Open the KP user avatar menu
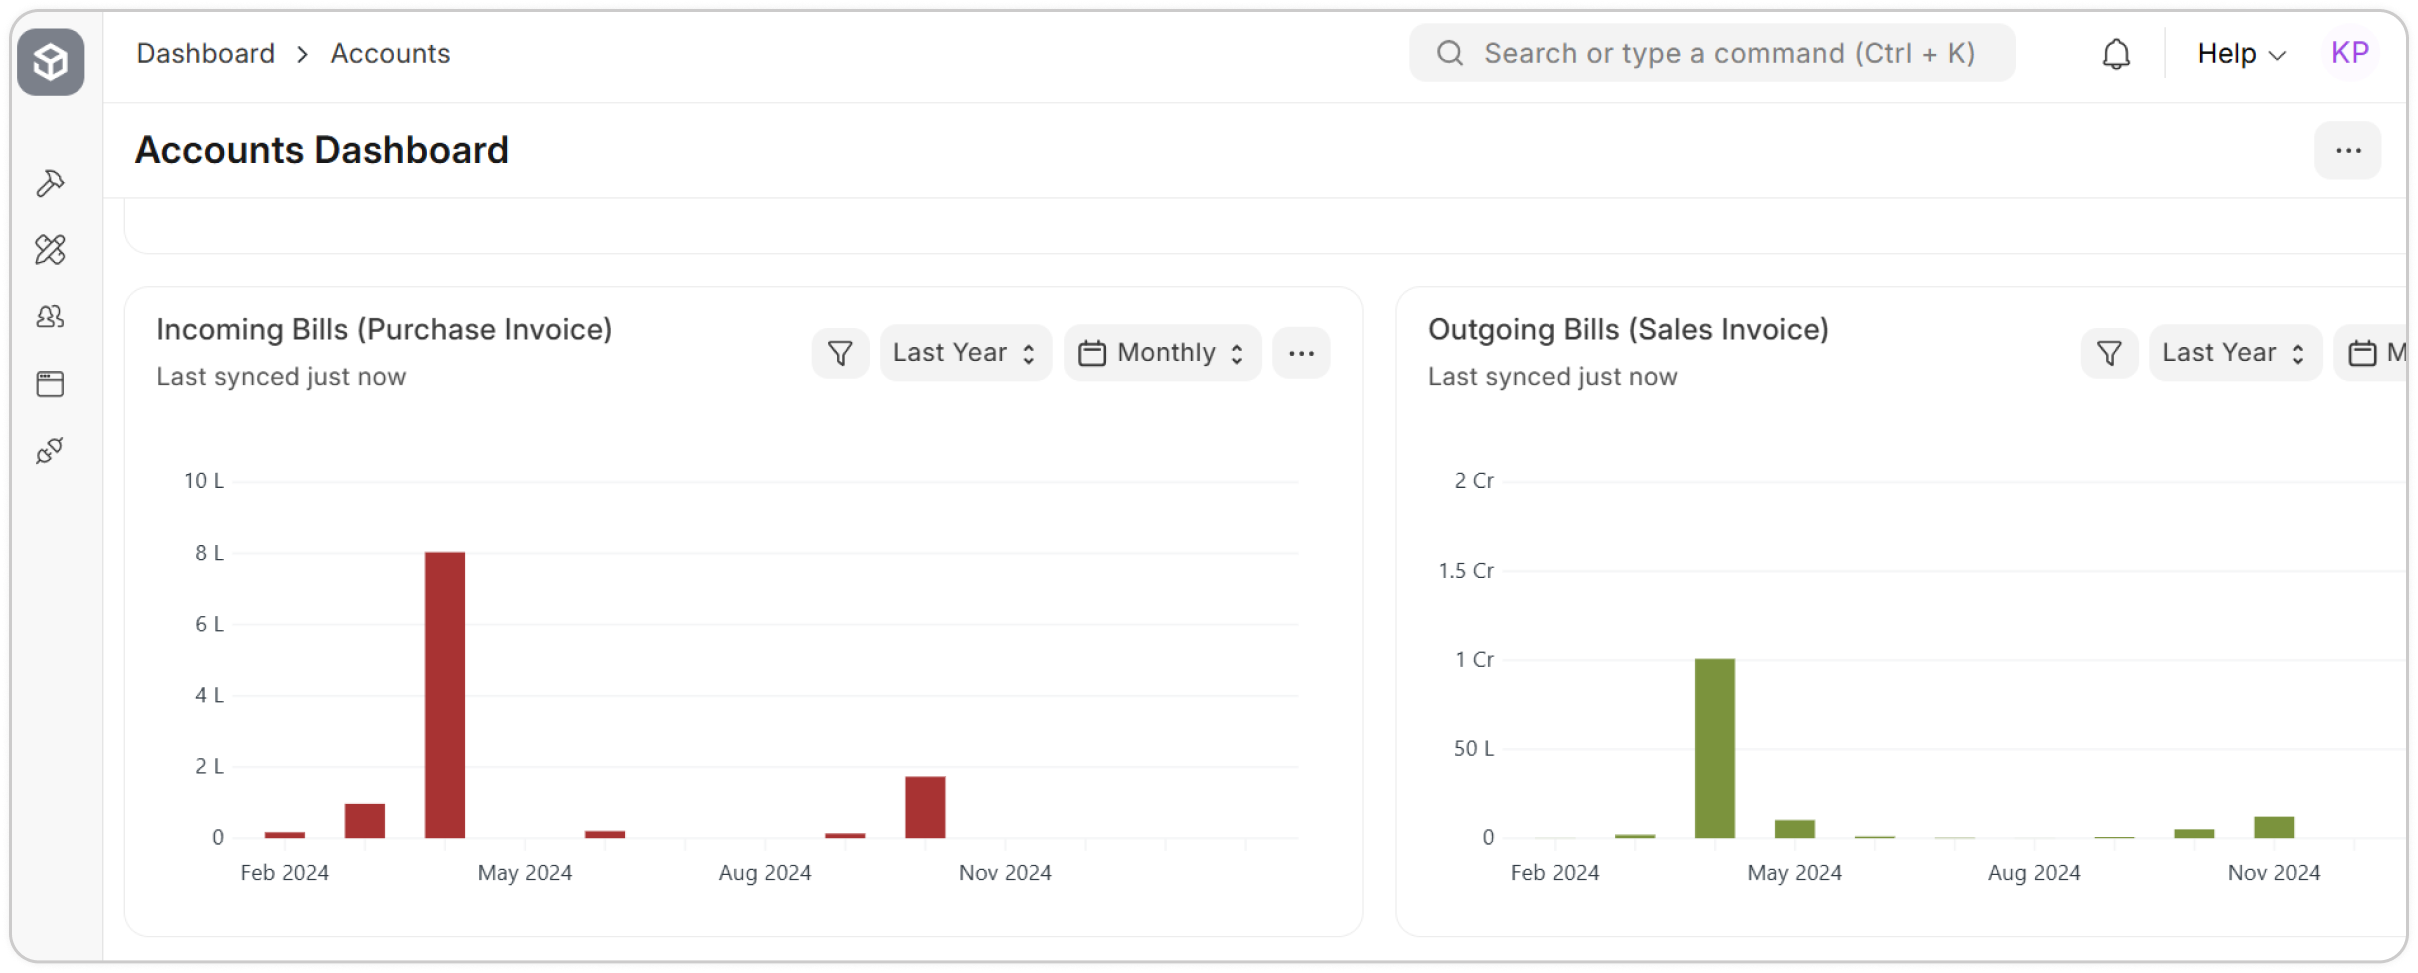2418x973 pixels. pos(2349,53)
